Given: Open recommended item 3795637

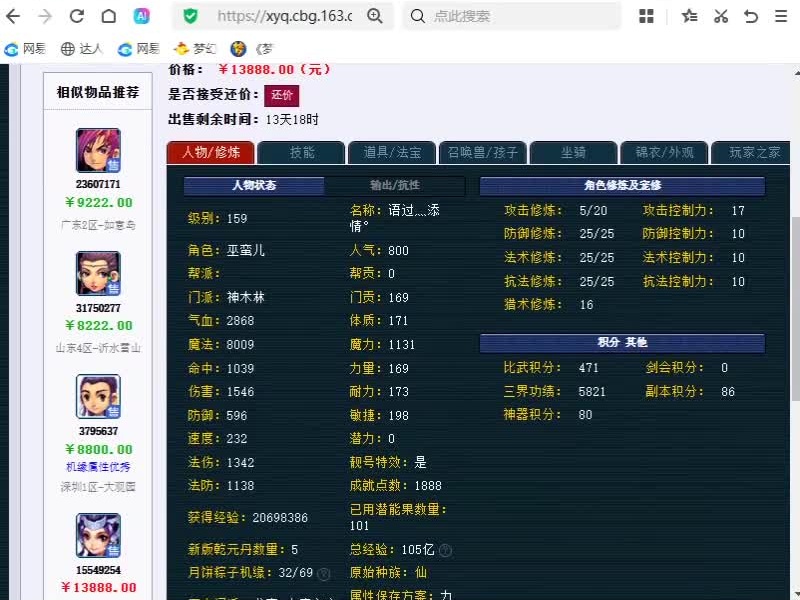Looking at the screenshot, I should click(98, 431).
